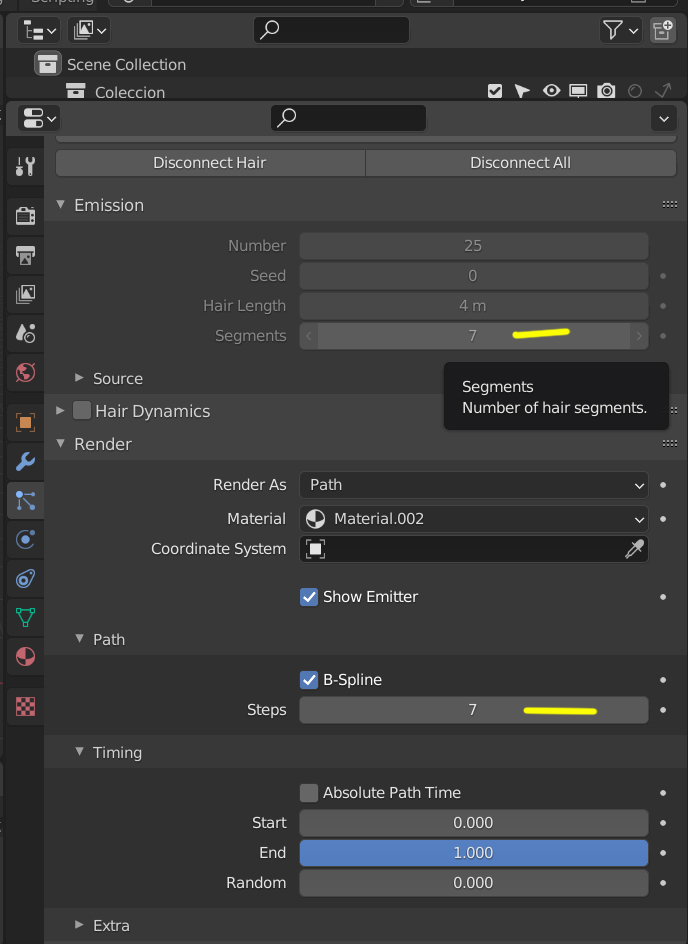This screenshot has height=944, width=688.
Task: Uncheck the Show Emitter checkbox
Action: (310, 597)
